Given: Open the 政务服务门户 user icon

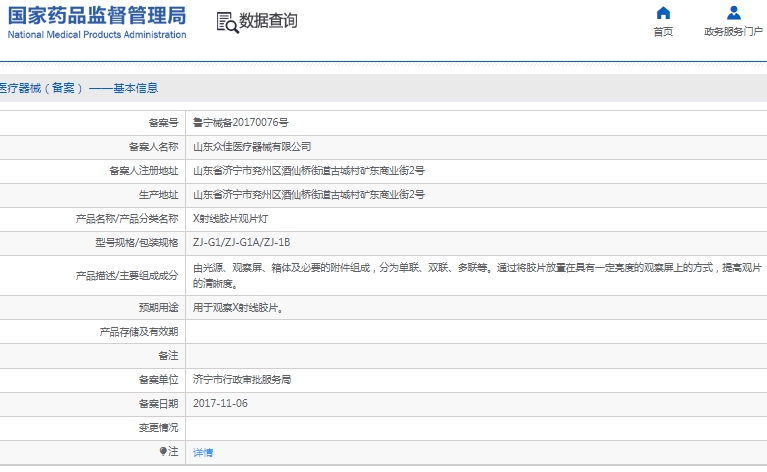Looking at the screenshot, I should pyautogui.click(x=733, y=13).
